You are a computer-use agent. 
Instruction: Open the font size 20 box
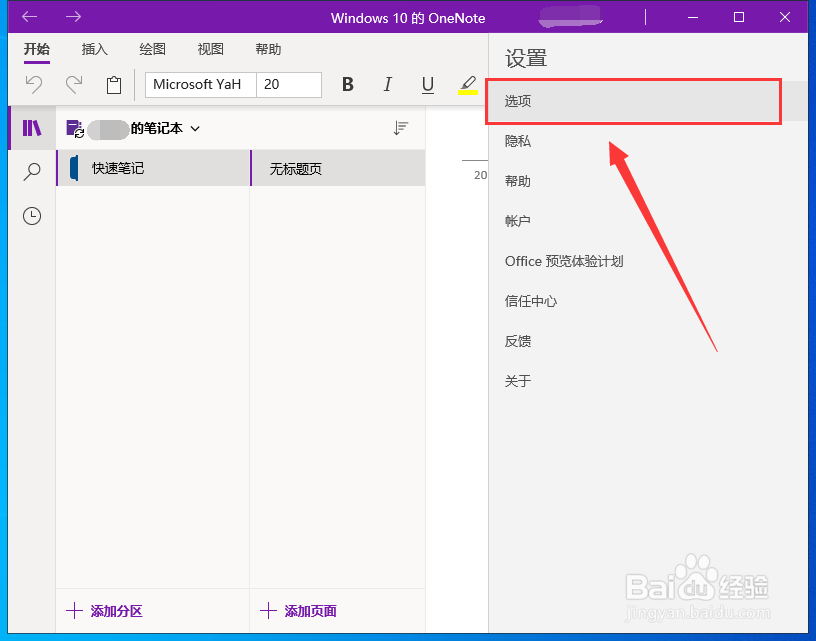click(289, 85)
